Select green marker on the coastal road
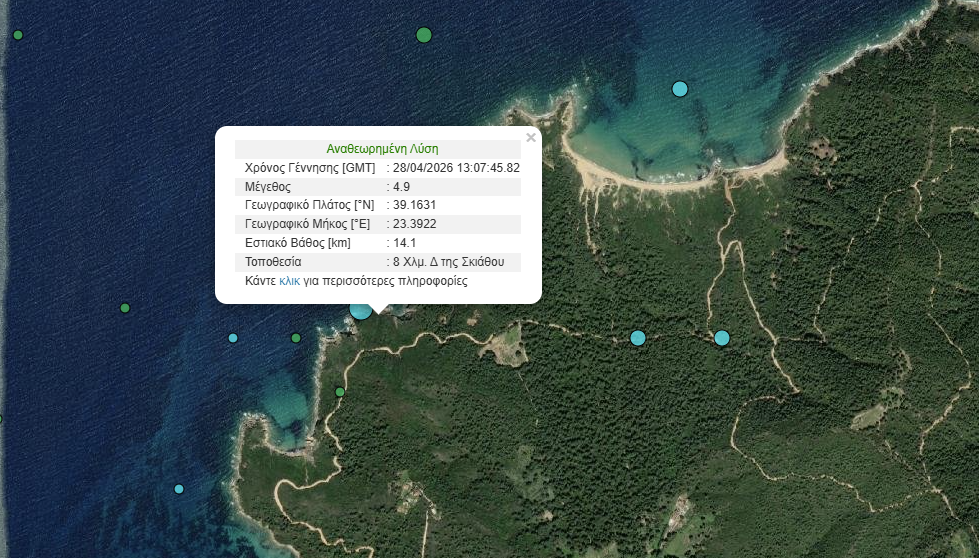The image size is (979, 558). 340,392
